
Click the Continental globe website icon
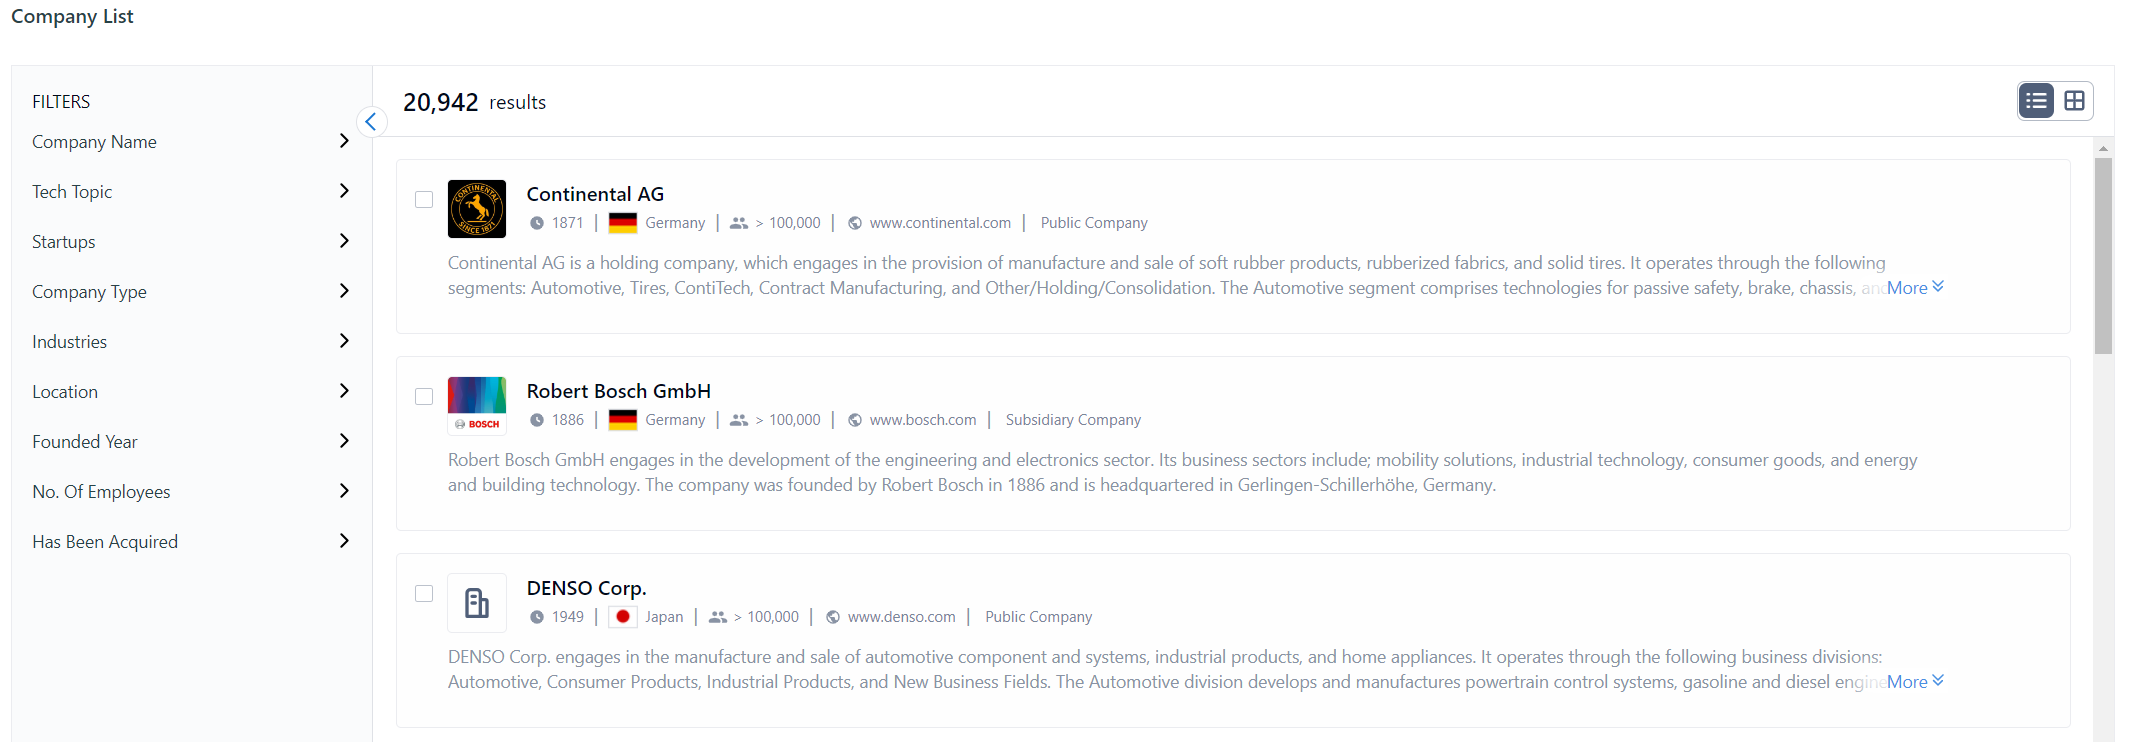point(855,223)
